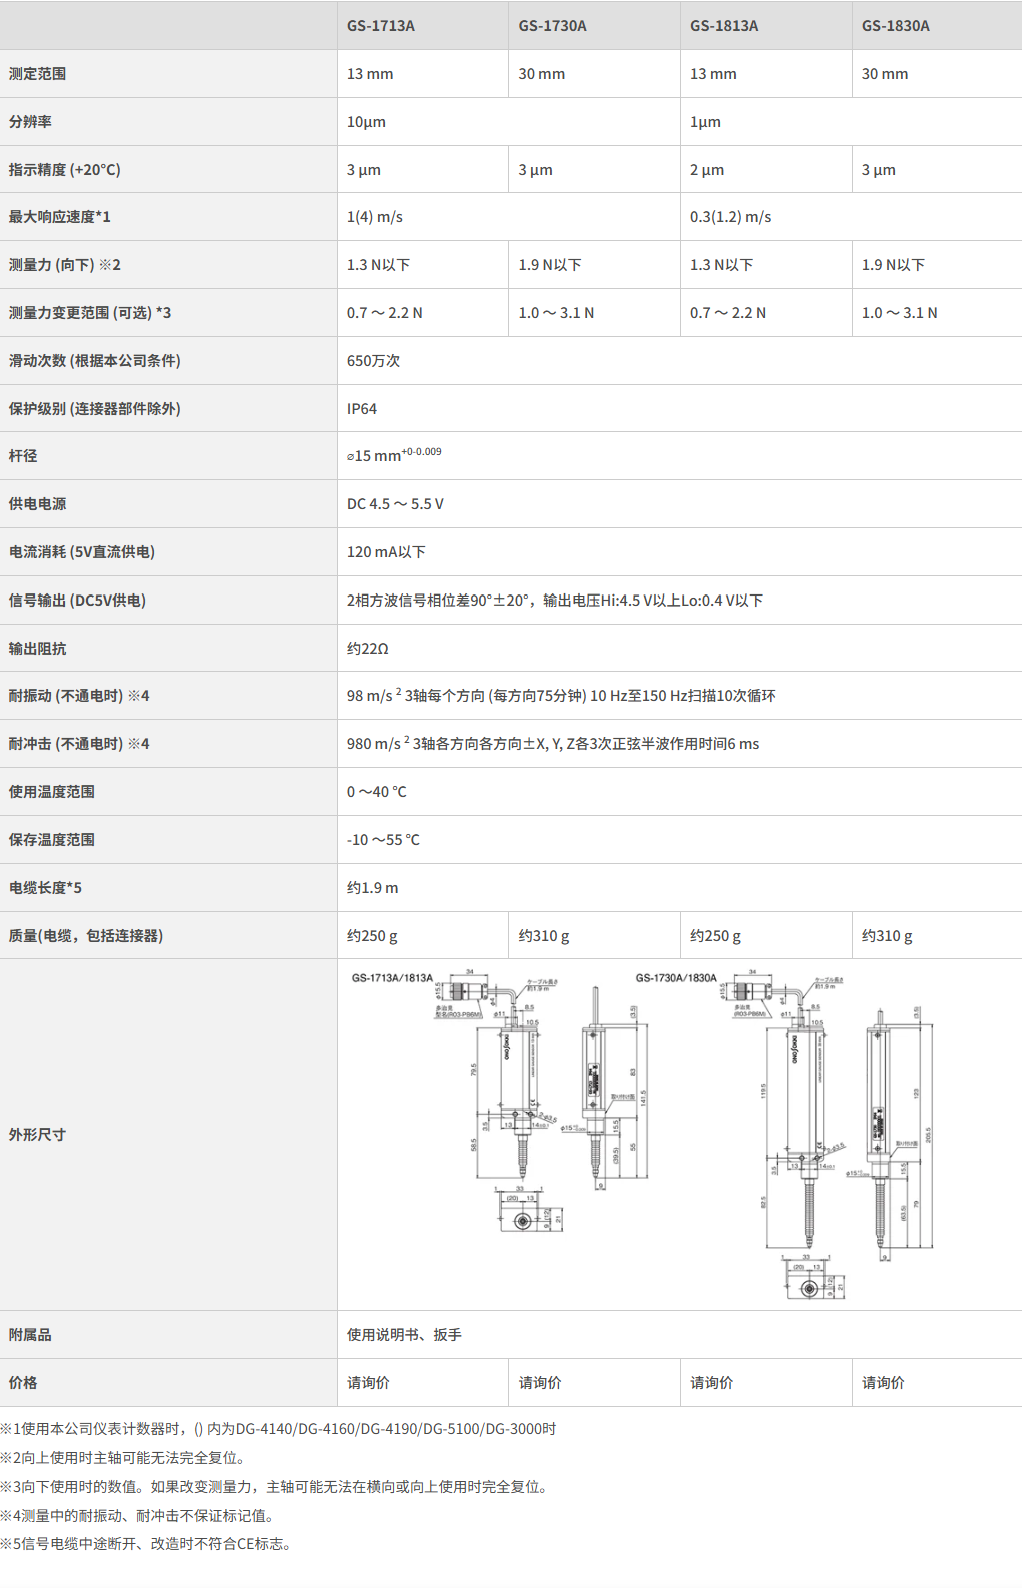Click the 指示精度 (+20°C) row label
This screenshot has width=1022, height=1588.
click(65, 170)
